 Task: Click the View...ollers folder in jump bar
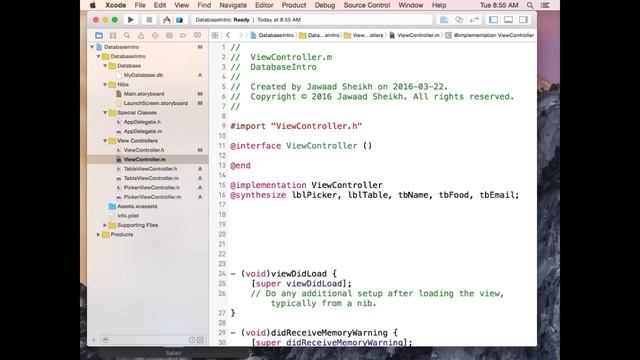364,36
